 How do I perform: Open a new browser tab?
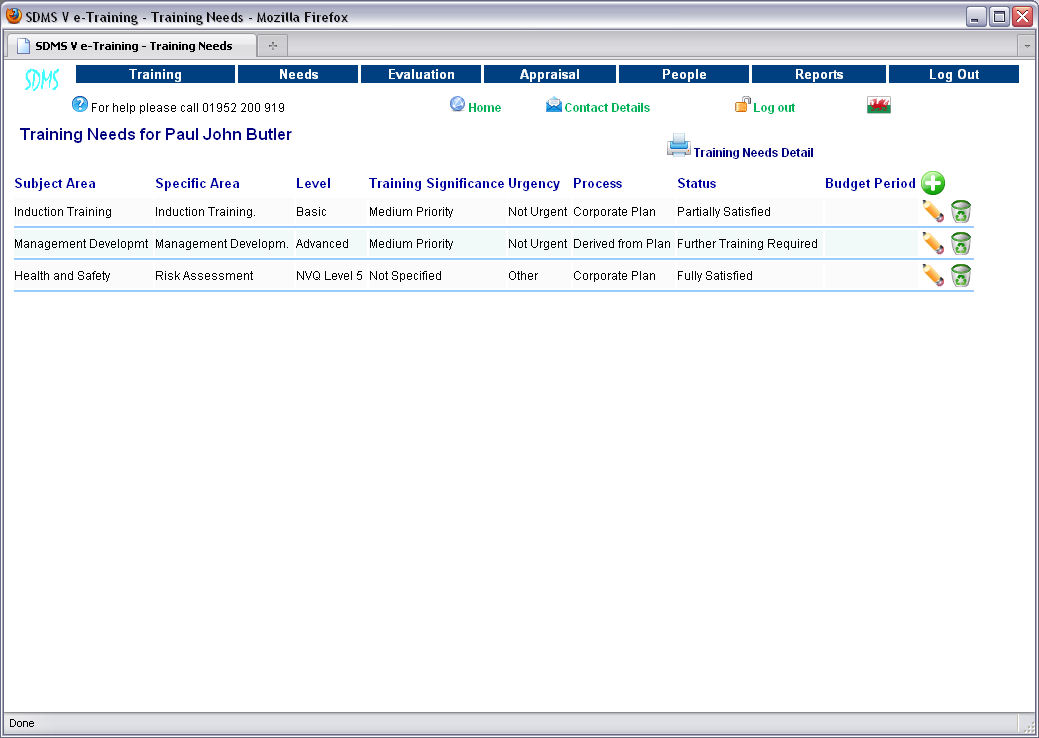[272, 46]
